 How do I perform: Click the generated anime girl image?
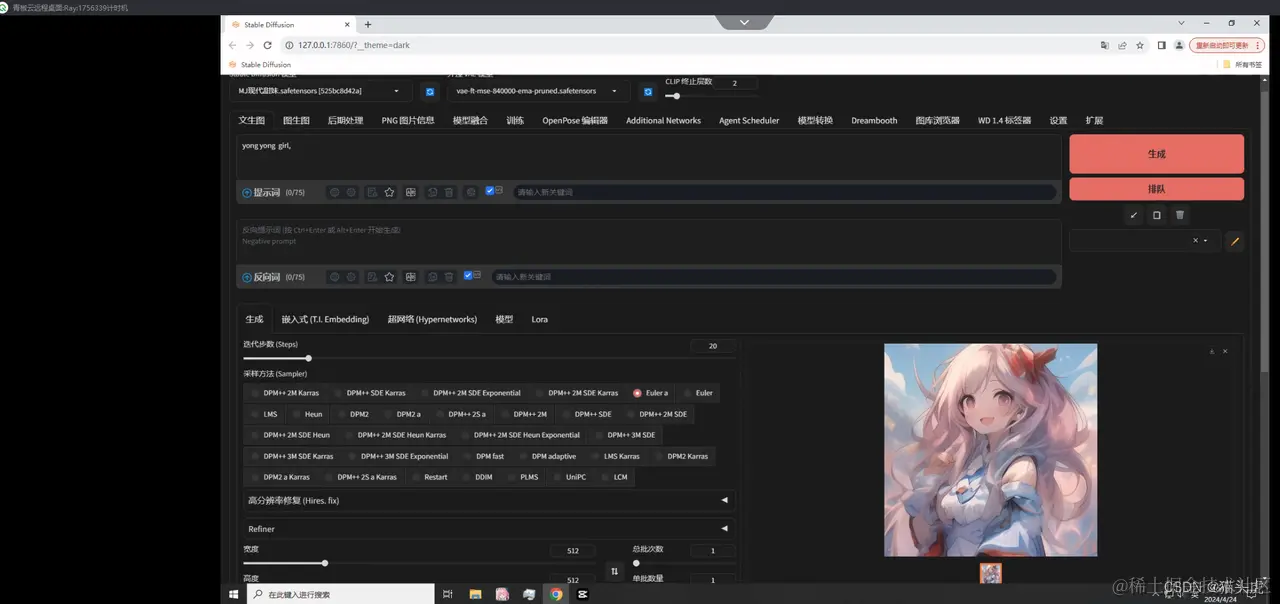point(990,450)
